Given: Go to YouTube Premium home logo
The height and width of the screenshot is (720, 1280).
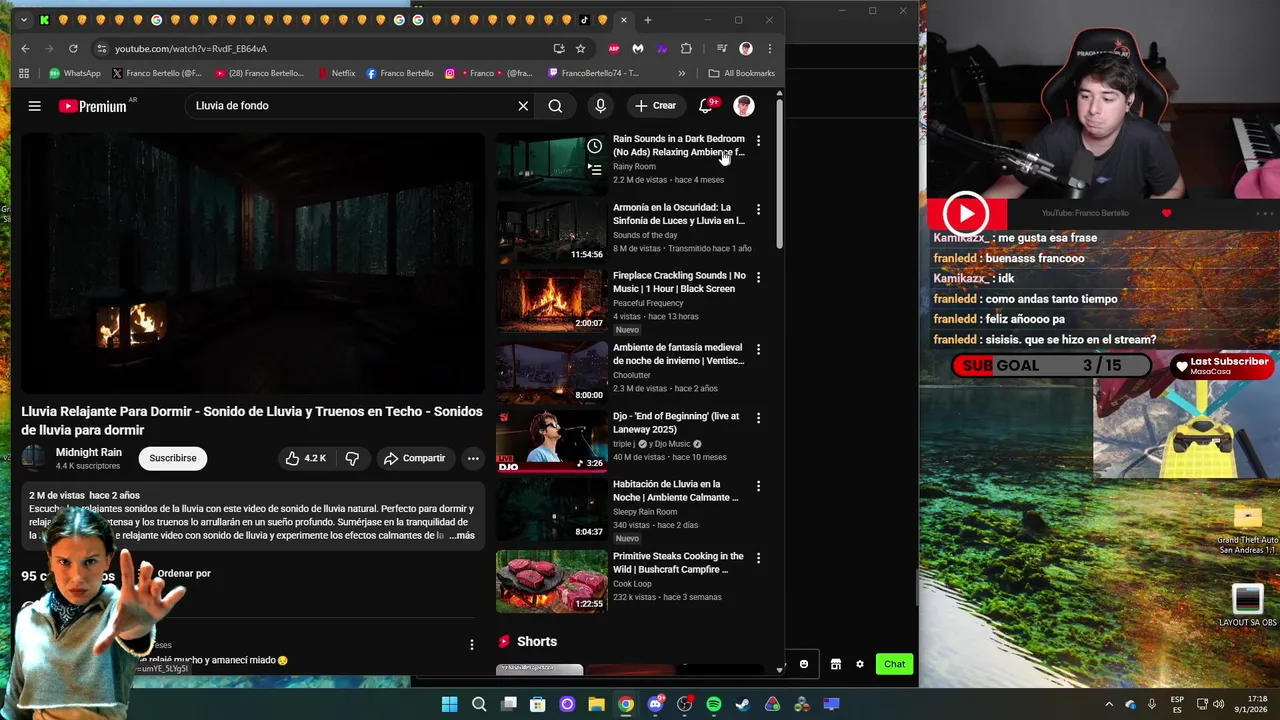Looking at the screenshot, I should click(93, 106).
